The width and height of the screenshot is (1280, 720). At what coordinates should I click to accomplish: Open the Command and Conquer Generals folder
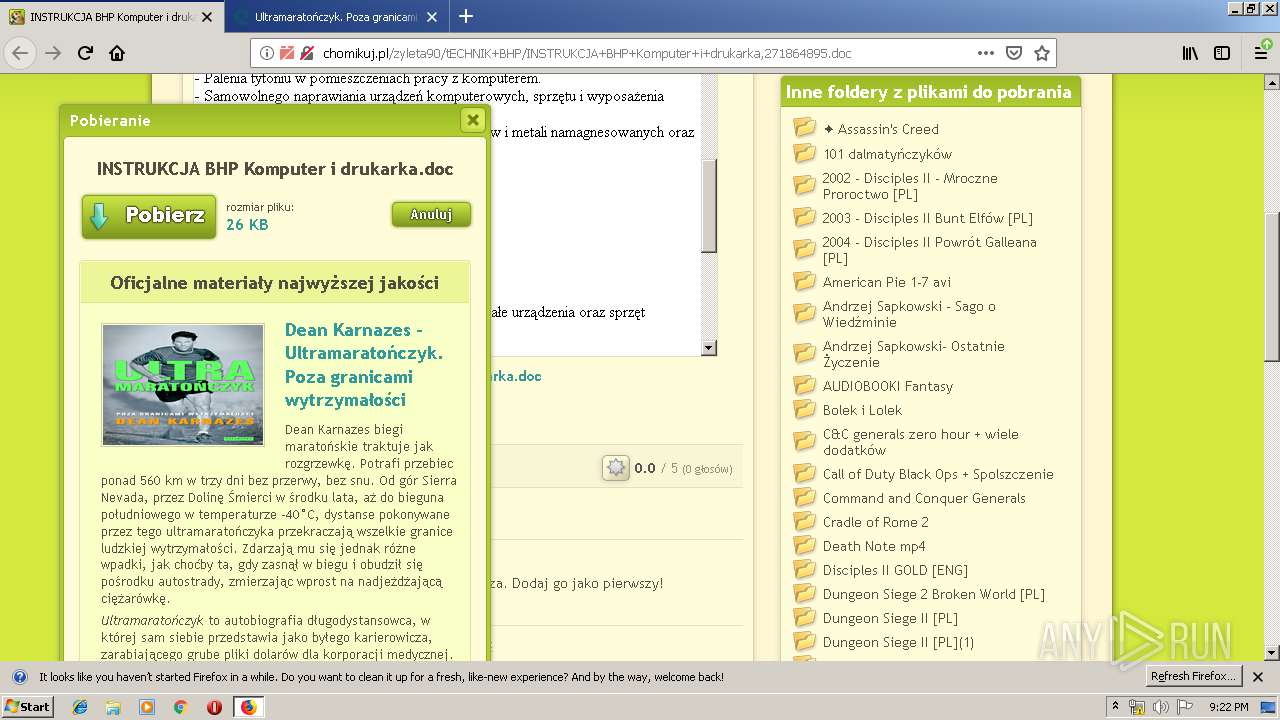click(924, 498)
